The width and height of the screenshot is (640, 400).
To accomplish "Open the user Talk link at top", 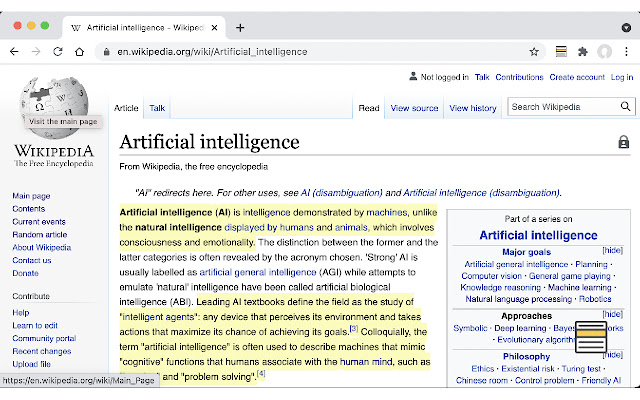I will [482, 77].
